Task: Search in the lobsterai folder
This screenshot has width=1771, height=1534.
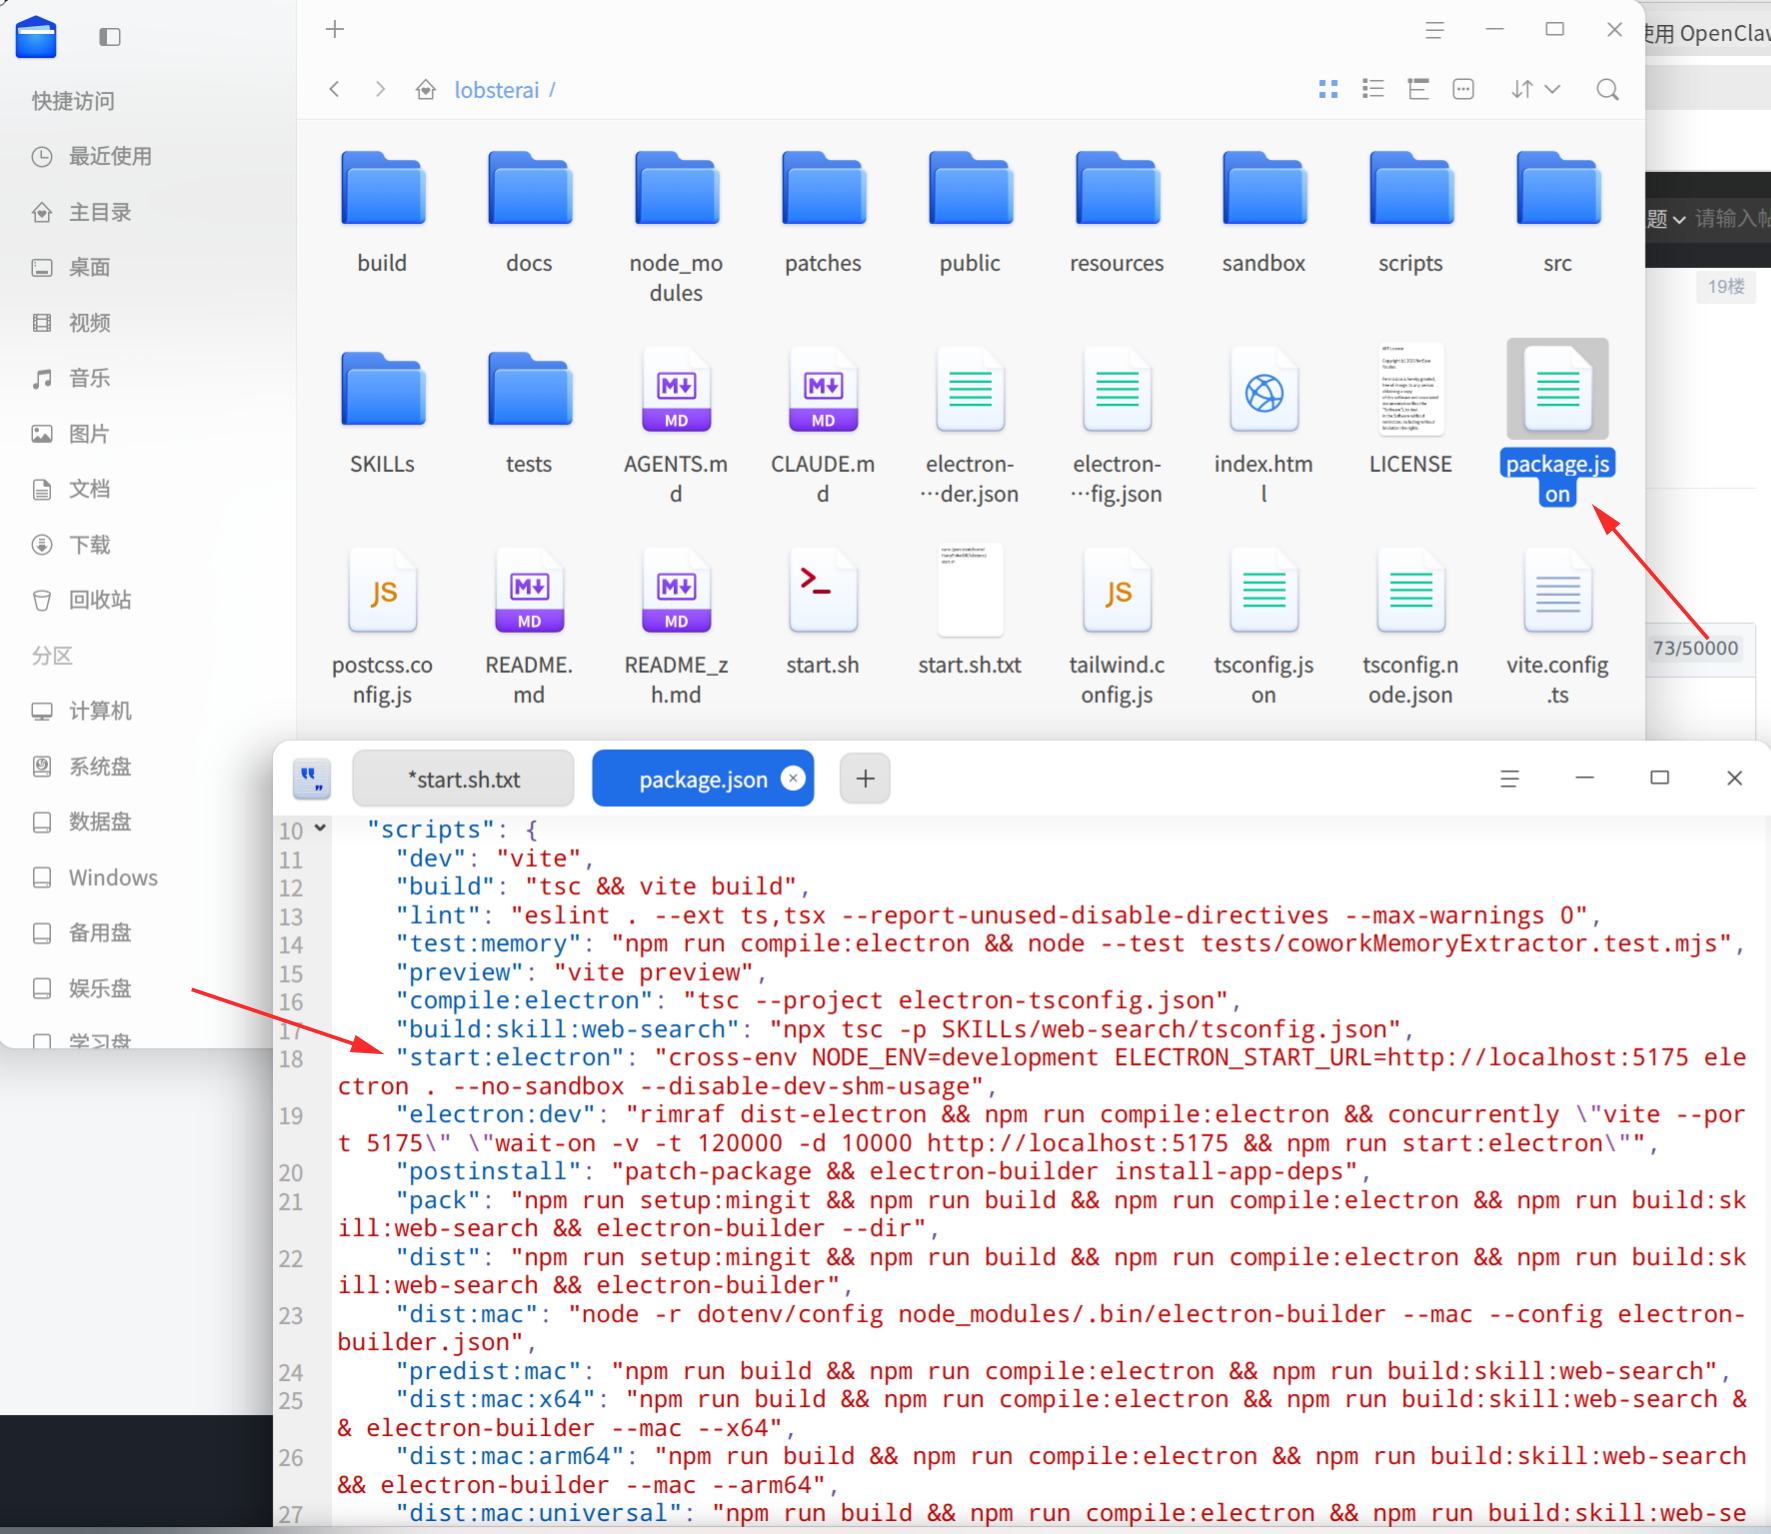Action: point(1608,89)
